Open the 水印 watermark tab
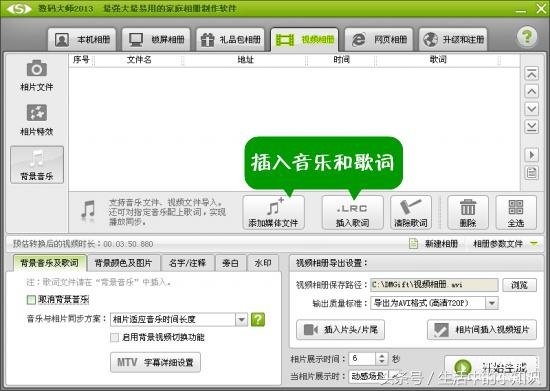Screen dimensions: 550x391 tap(263, 263)
